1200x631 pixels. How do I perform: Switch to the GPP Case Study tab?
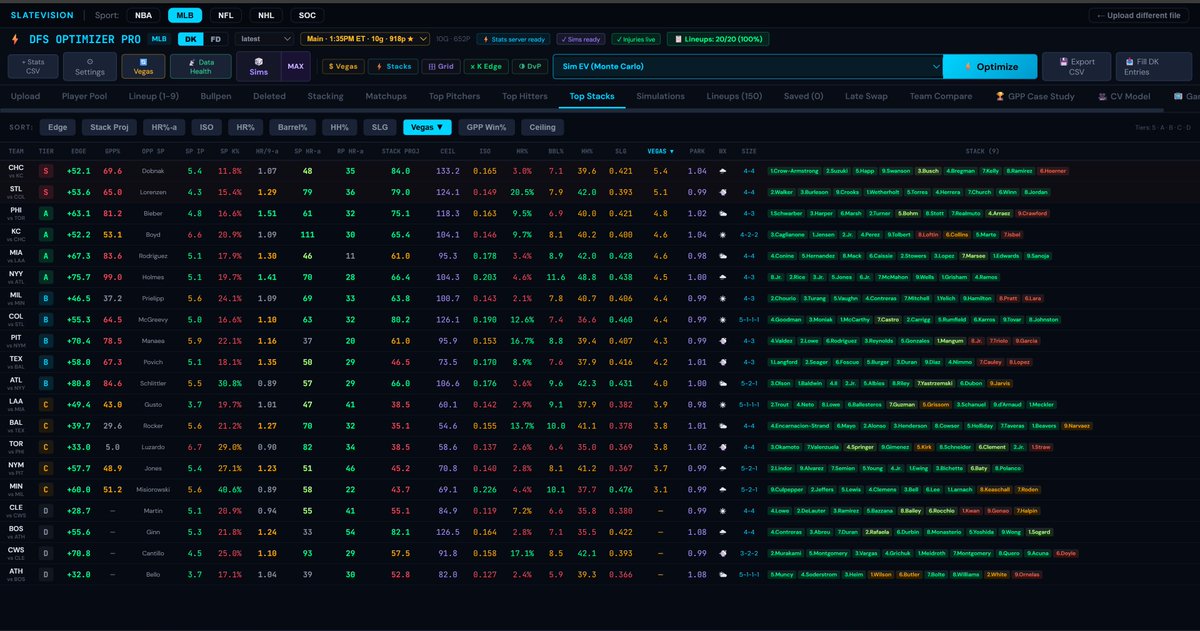[1033, 96]
